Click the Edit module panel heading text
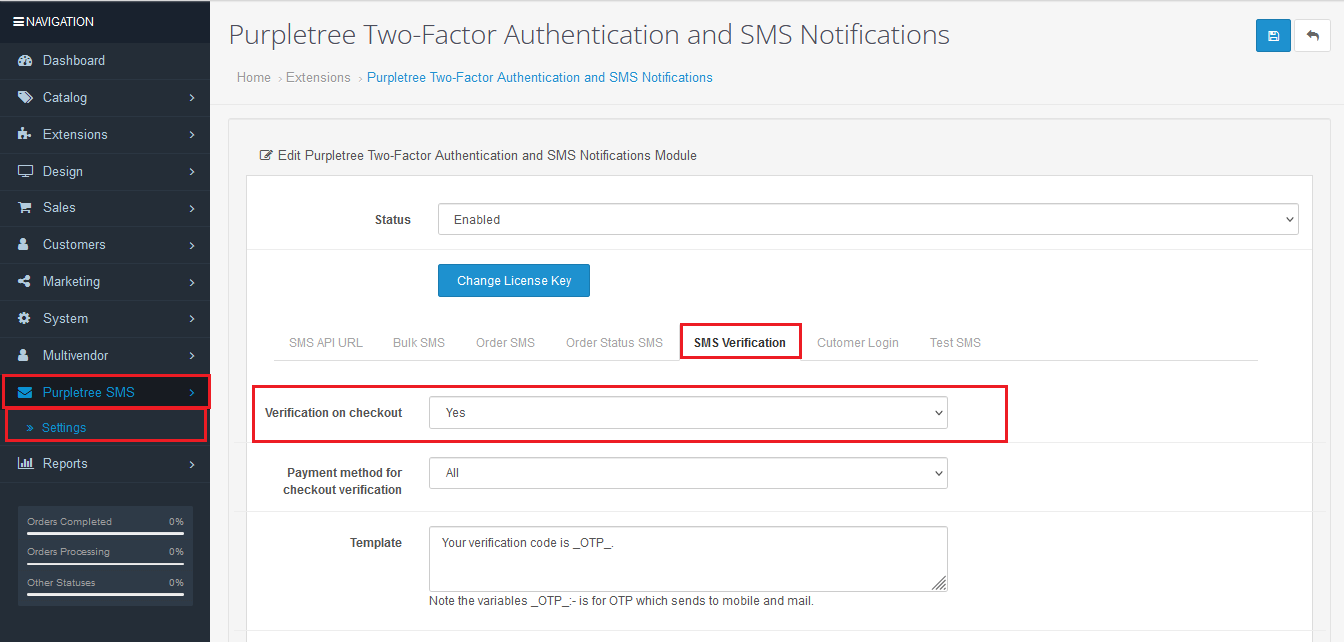 pyautogui.click(x=487, y=155)
